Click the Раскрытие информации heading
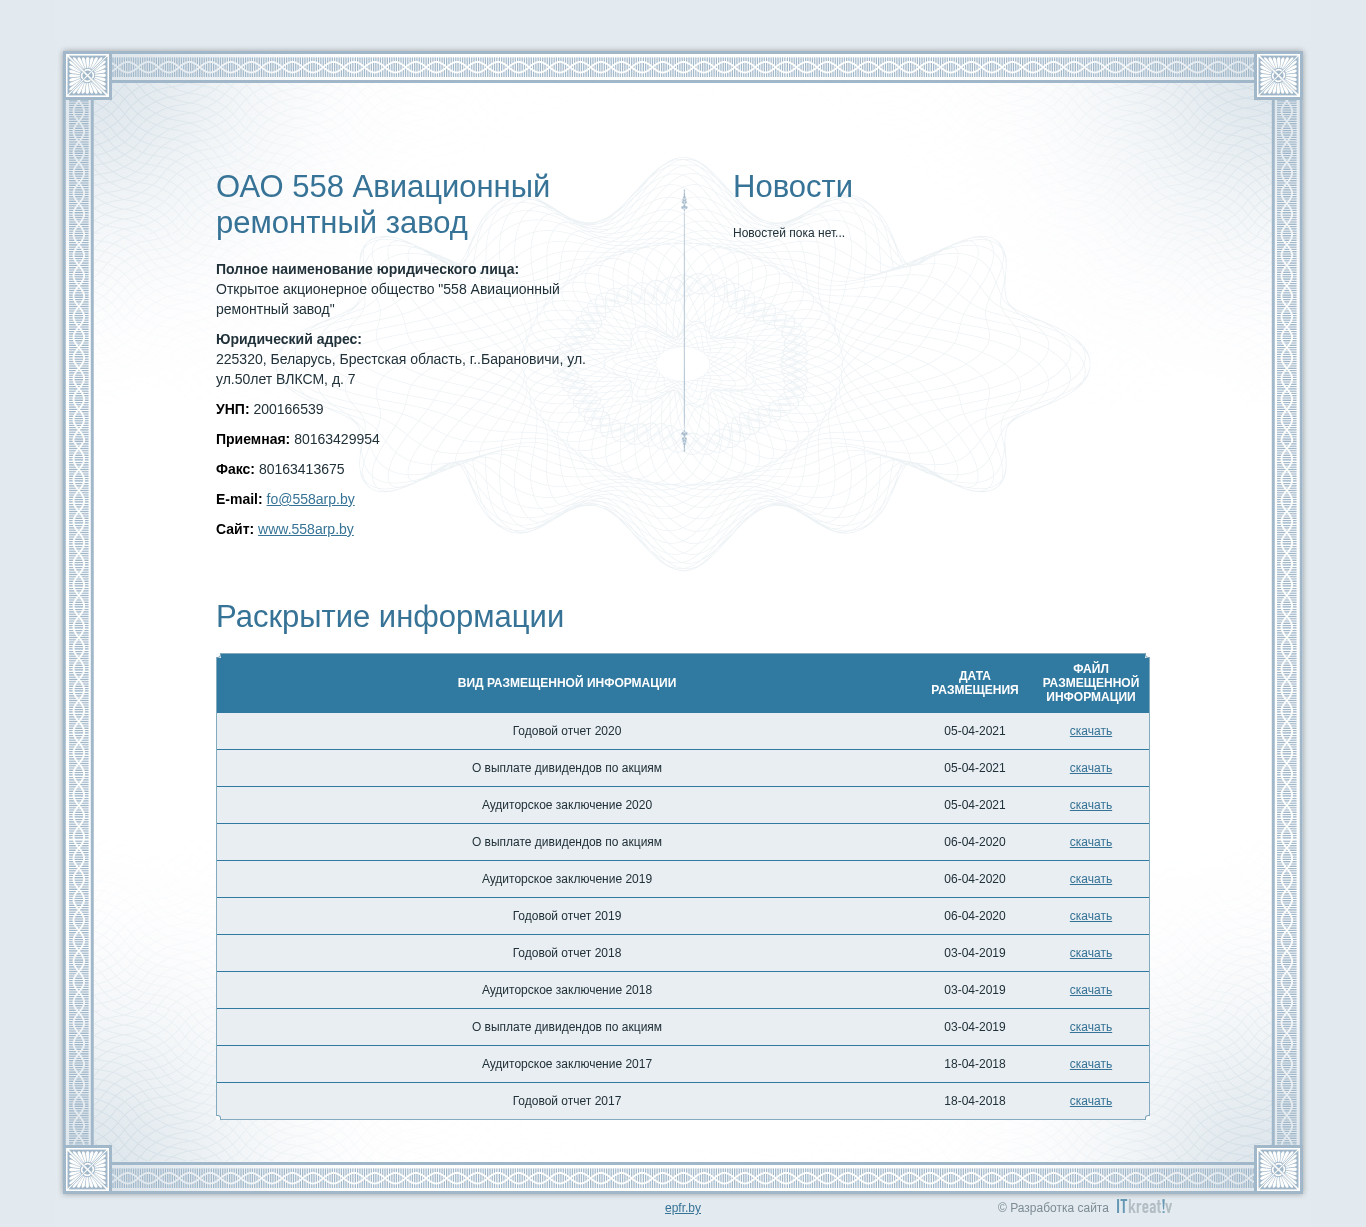 click(390, 617)
